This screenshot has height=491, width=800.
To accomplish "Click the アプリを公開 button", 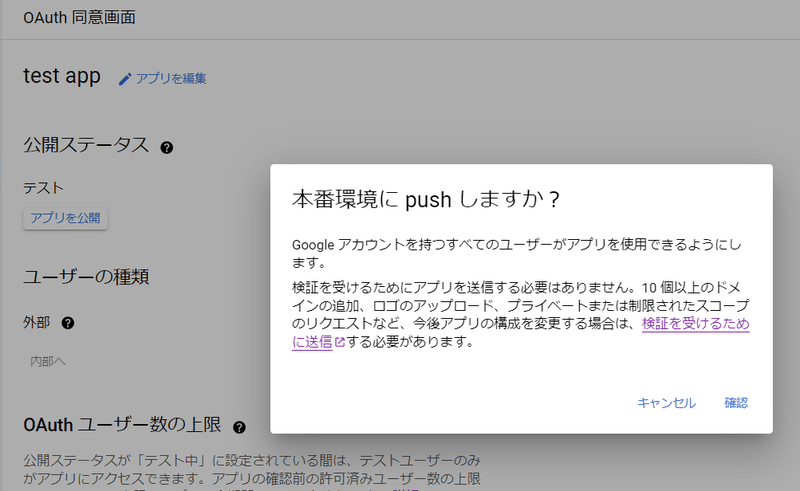I will [x=65, y=218].
